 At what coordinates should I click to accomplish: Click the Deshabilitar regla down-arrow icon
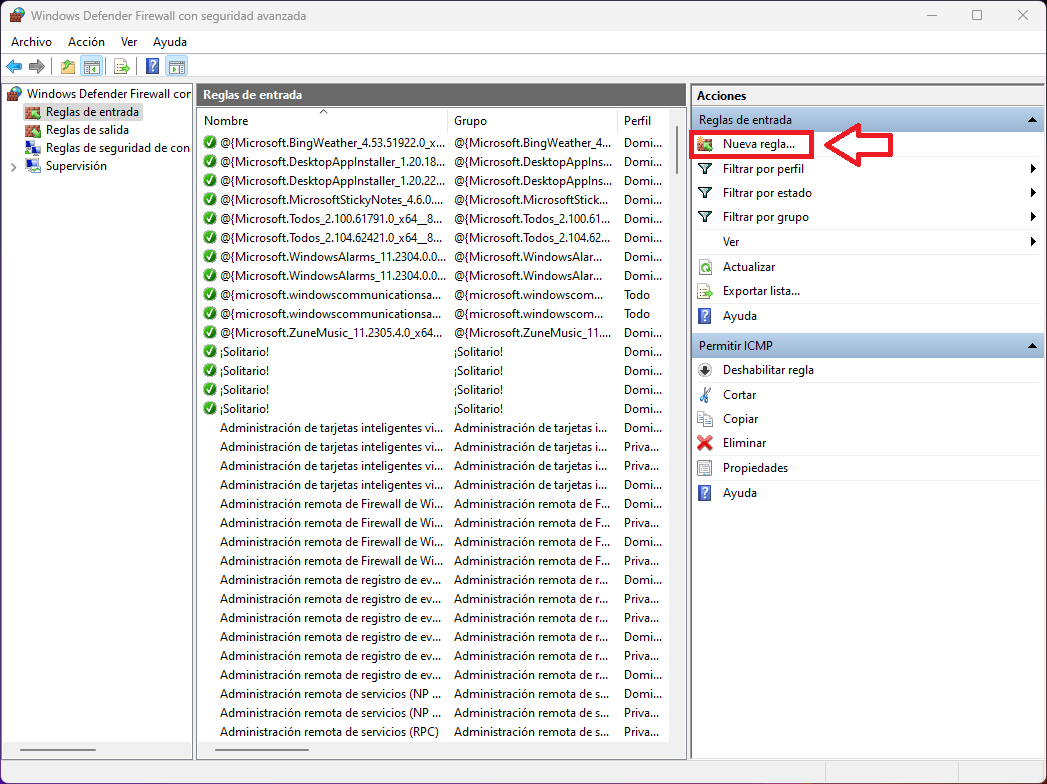[x=705, y=370]
